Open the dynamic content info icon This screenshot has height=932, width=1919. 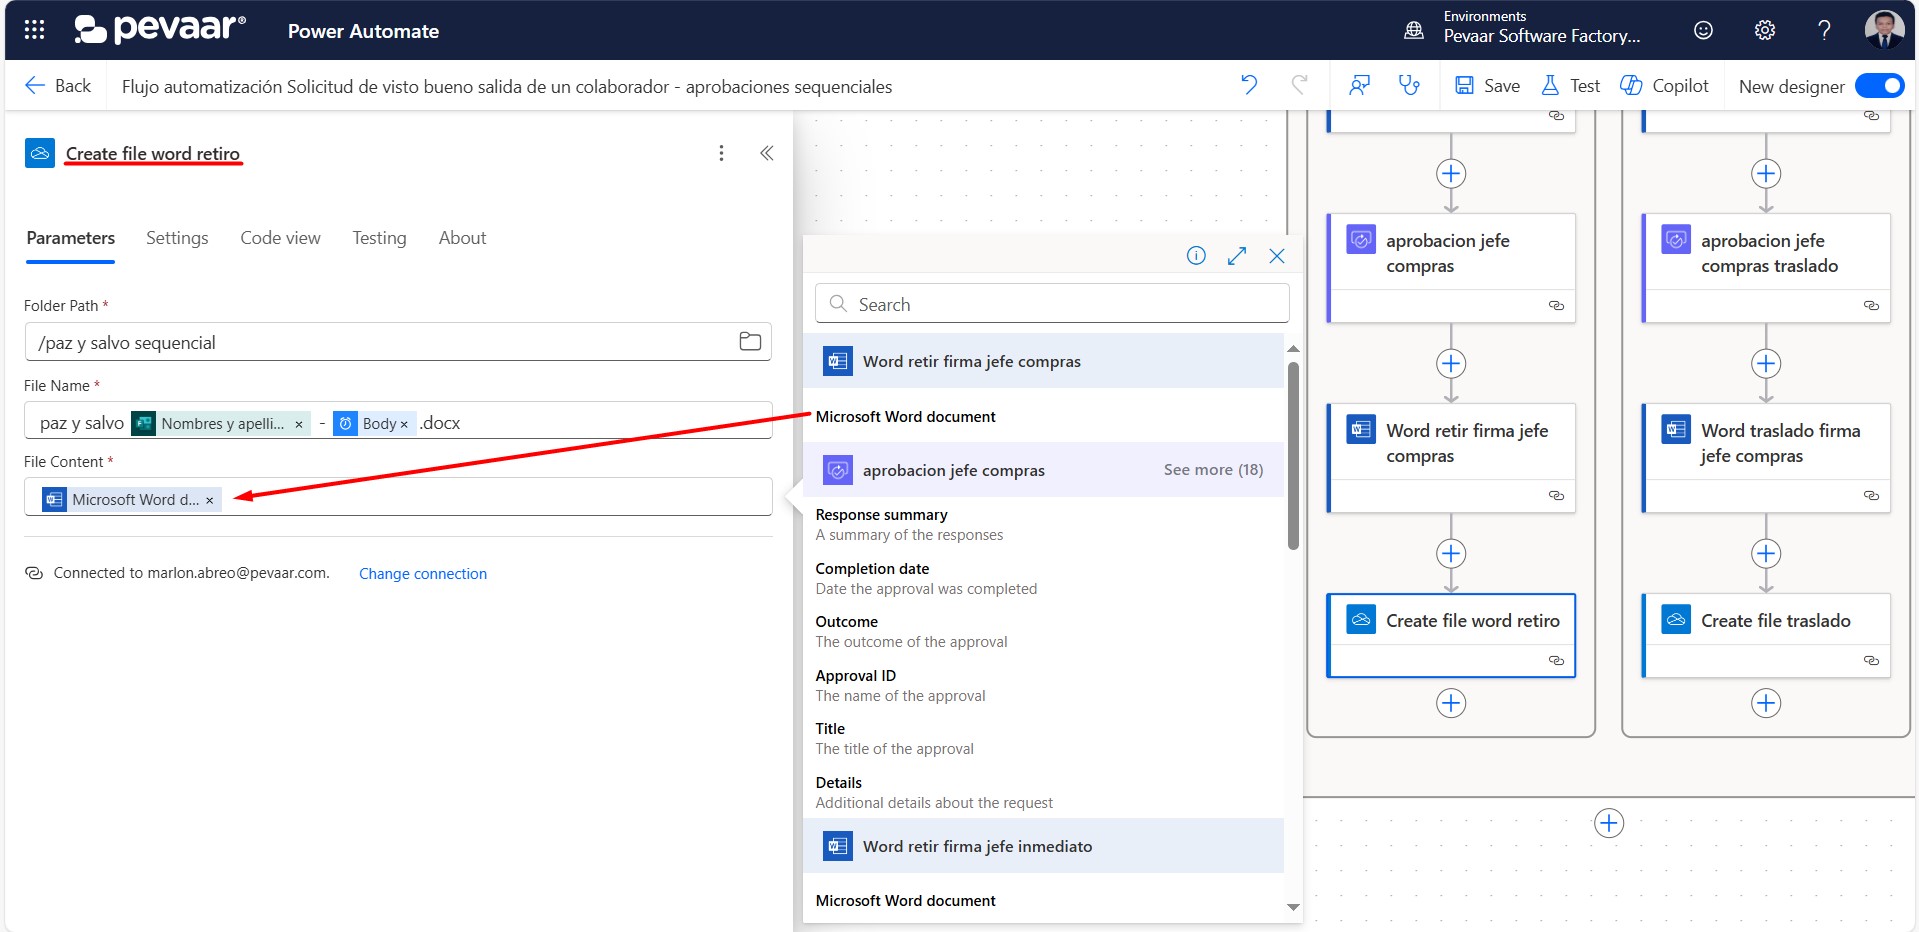point(1196,256)
